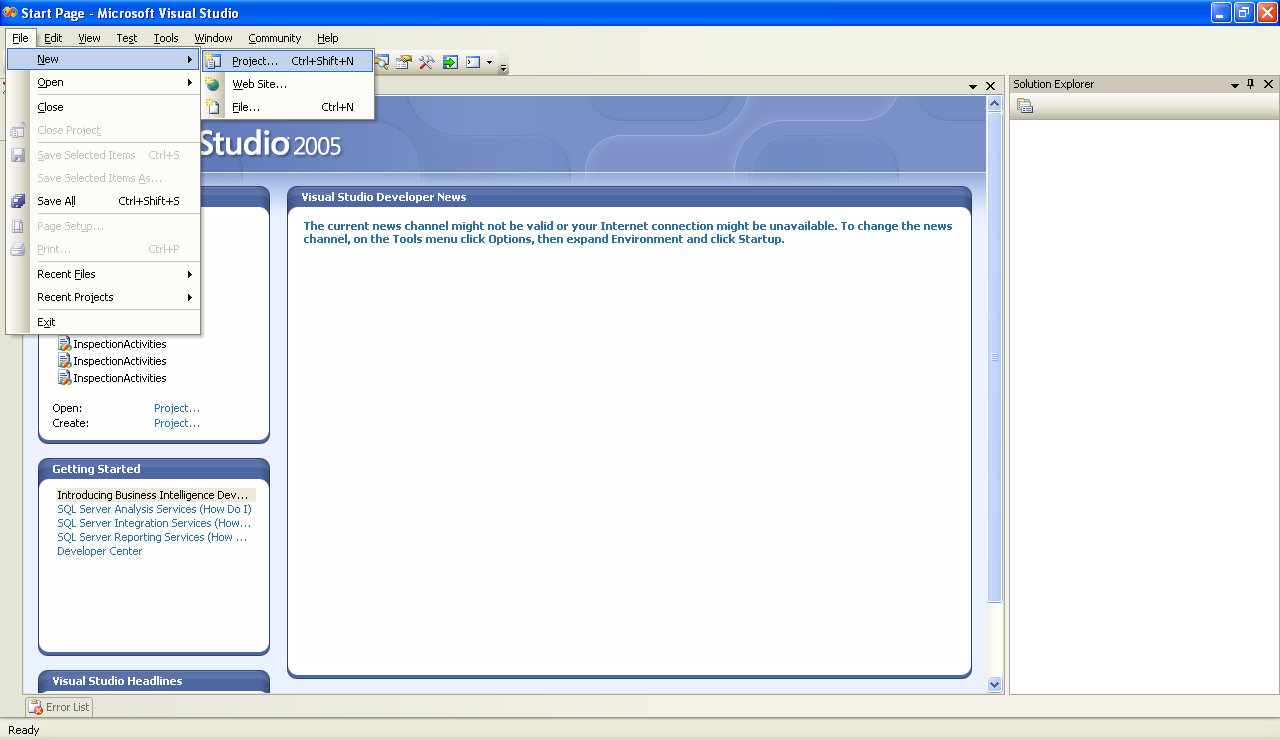The width and height of the screenshot is (1280, 740).
Task: Open Introducing Business Intelligence Dev... link
Action: click(x=153, y=495)
